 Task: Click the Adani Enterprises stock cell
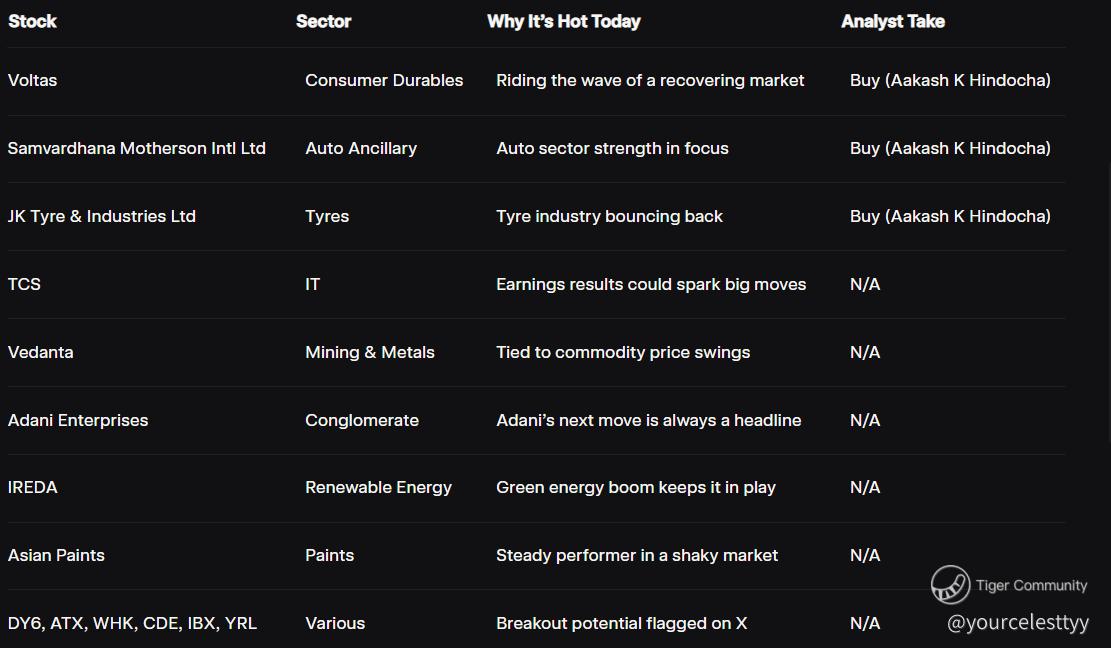78,420
